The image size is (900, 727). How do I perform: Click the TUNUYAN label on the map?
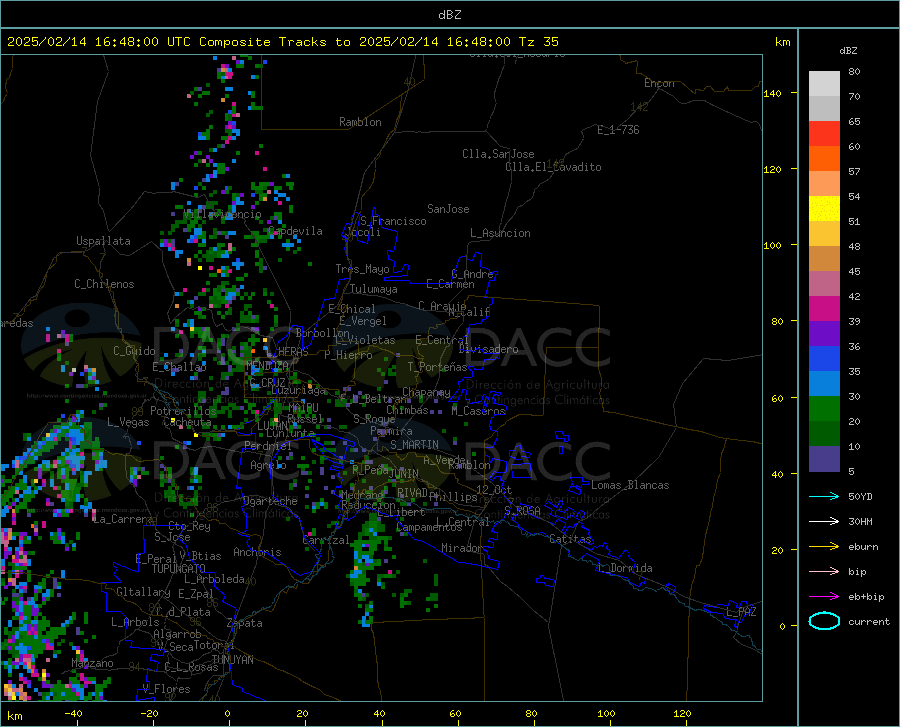[232, 660]
